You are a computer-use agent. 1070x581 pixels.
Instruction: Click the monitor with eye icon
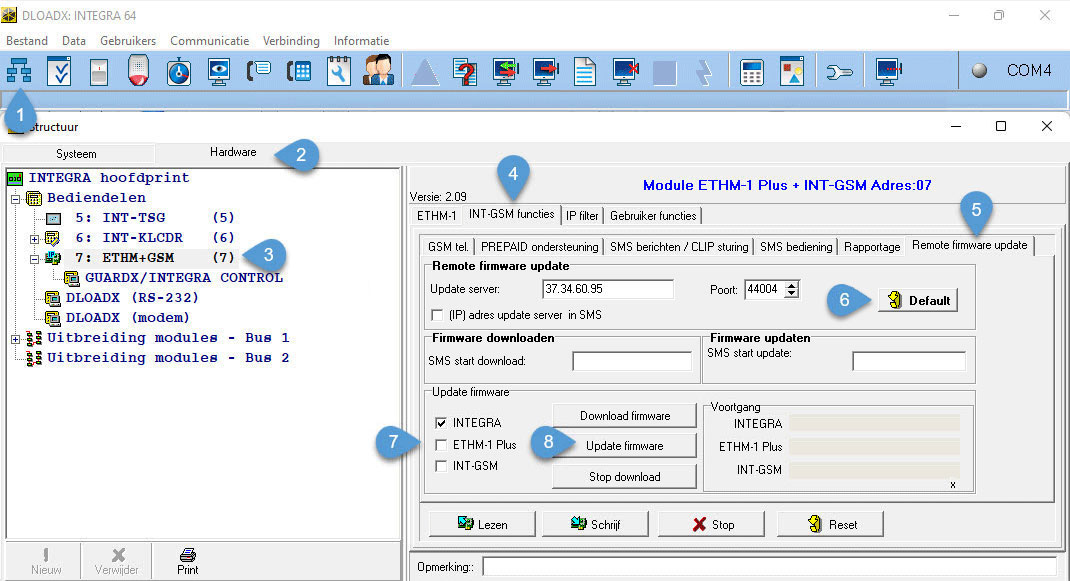click(x=219, y=71)
